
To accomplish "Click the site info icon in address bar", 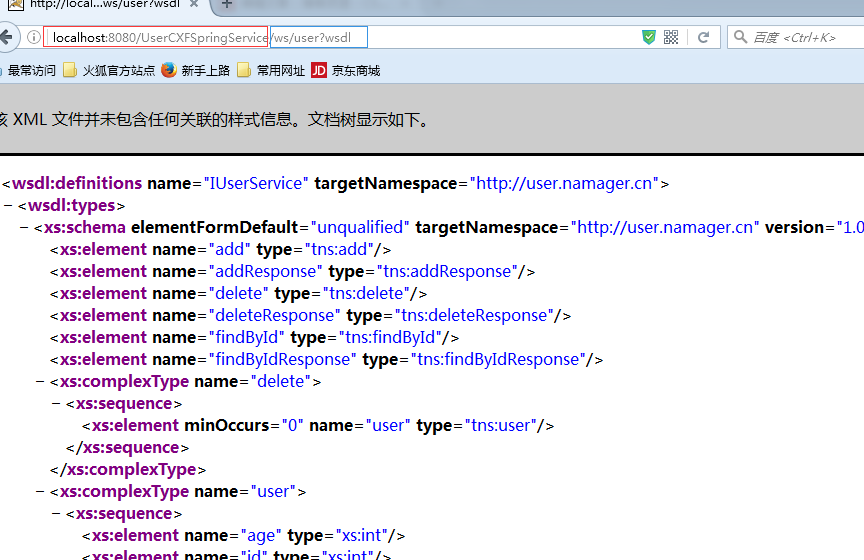I will (34, 38).
